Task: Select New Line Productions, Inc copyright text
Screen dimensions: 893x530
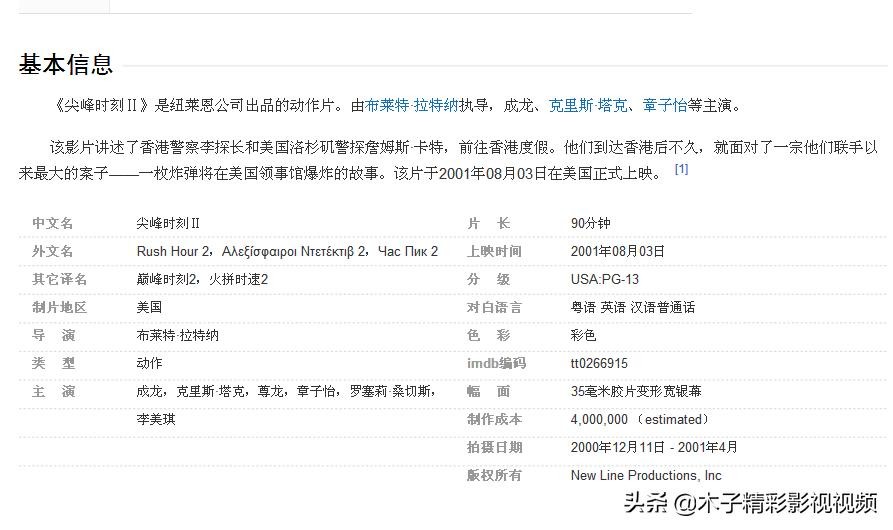Action: [x=645, y=475]
